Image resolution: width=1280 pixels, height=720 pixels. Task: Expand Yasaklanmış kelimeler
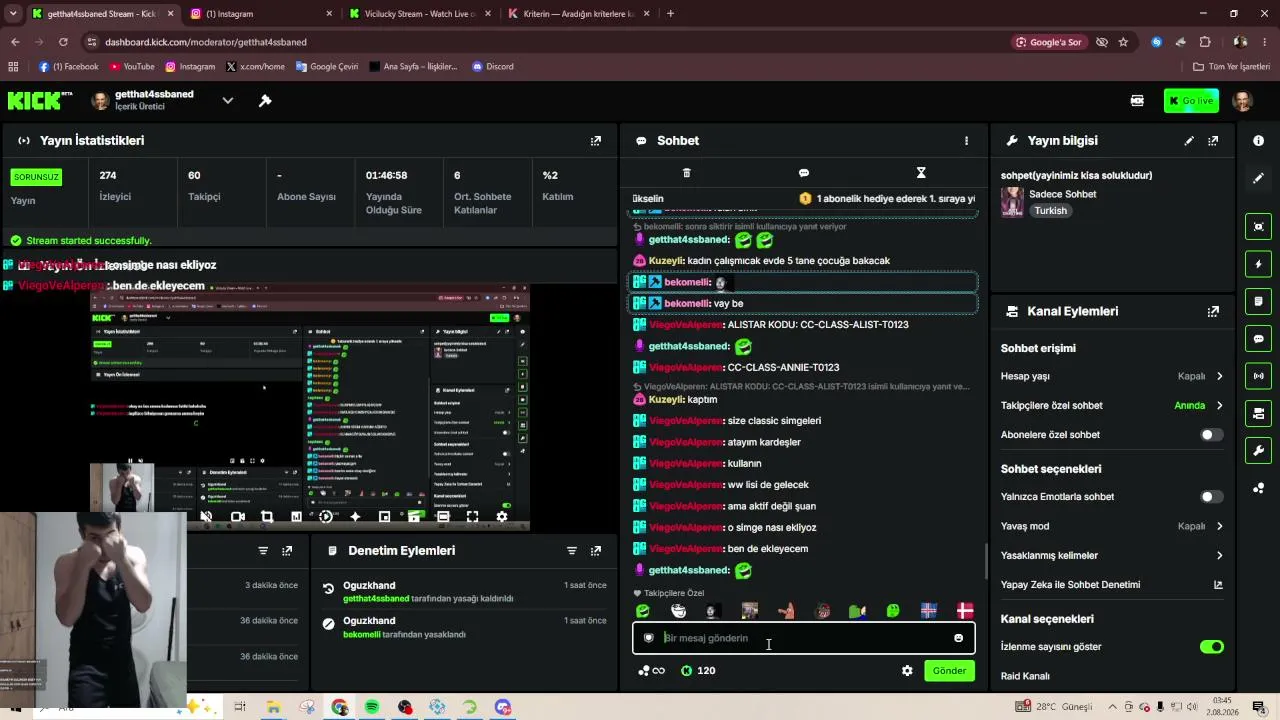(1219, 556)
